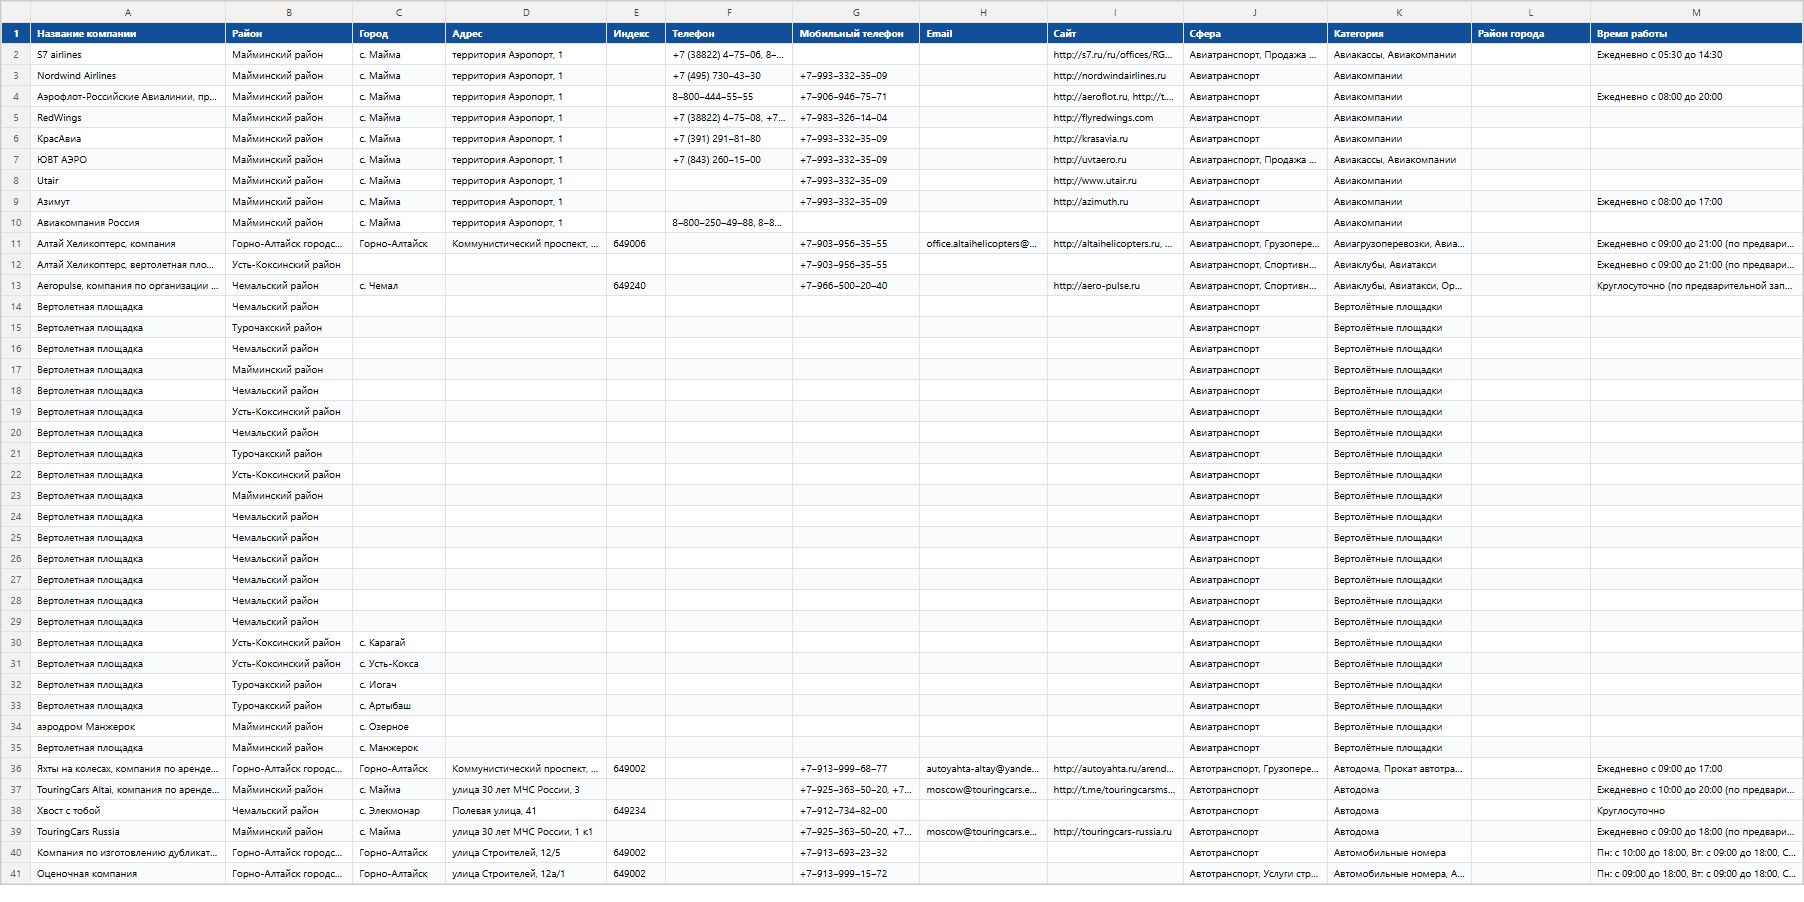Select hours cell 'Круглосуточно' in row 38

(x=1696, y=811)
